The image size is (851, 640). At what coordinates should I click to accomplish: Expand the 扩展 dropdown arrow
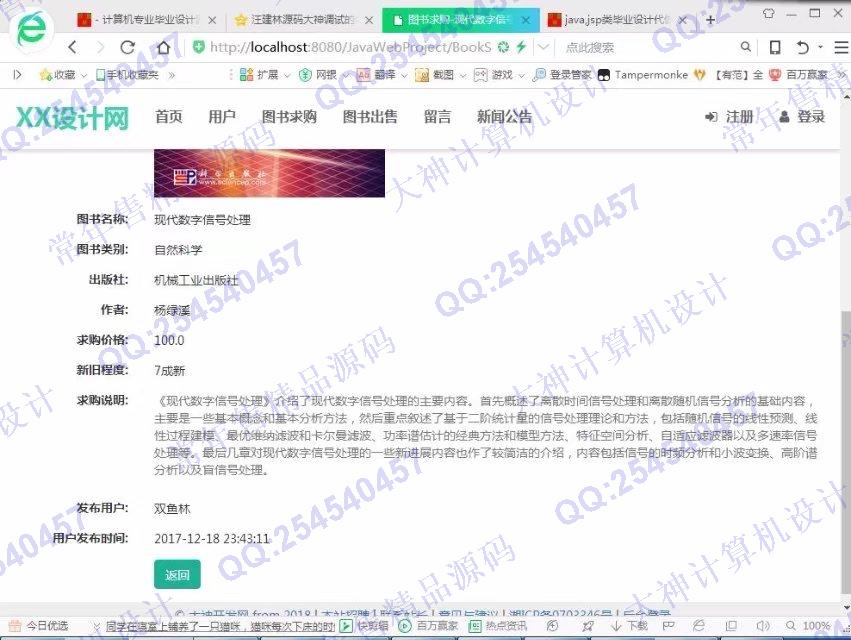pyautogui.click(x=287, y=75)
